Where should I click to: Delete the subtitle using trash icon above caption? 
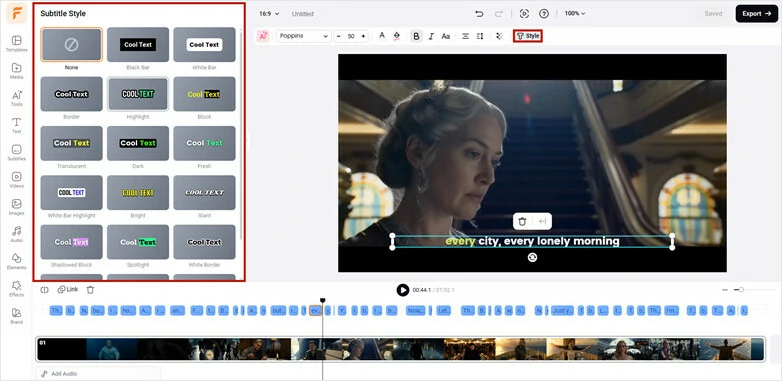(522, 221)
